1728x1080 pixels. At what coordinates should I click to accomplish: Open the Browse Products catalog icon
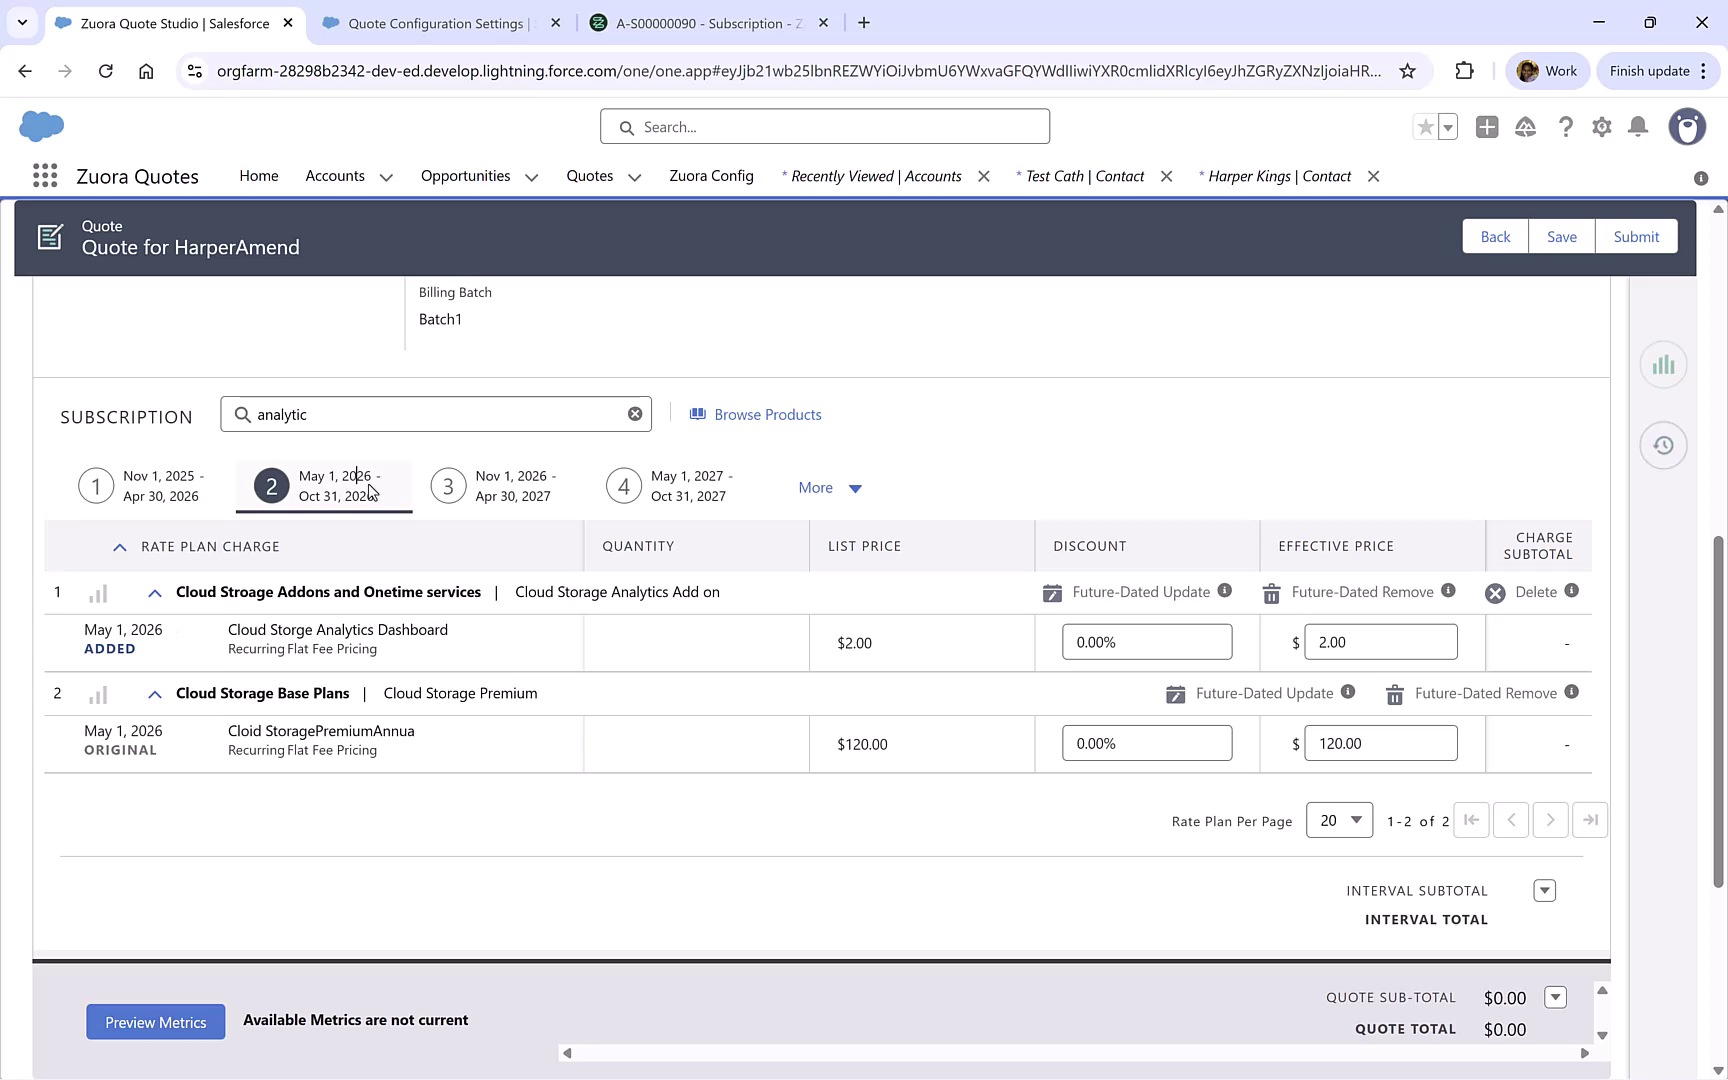pyautogui.click(x=698, y=414)
